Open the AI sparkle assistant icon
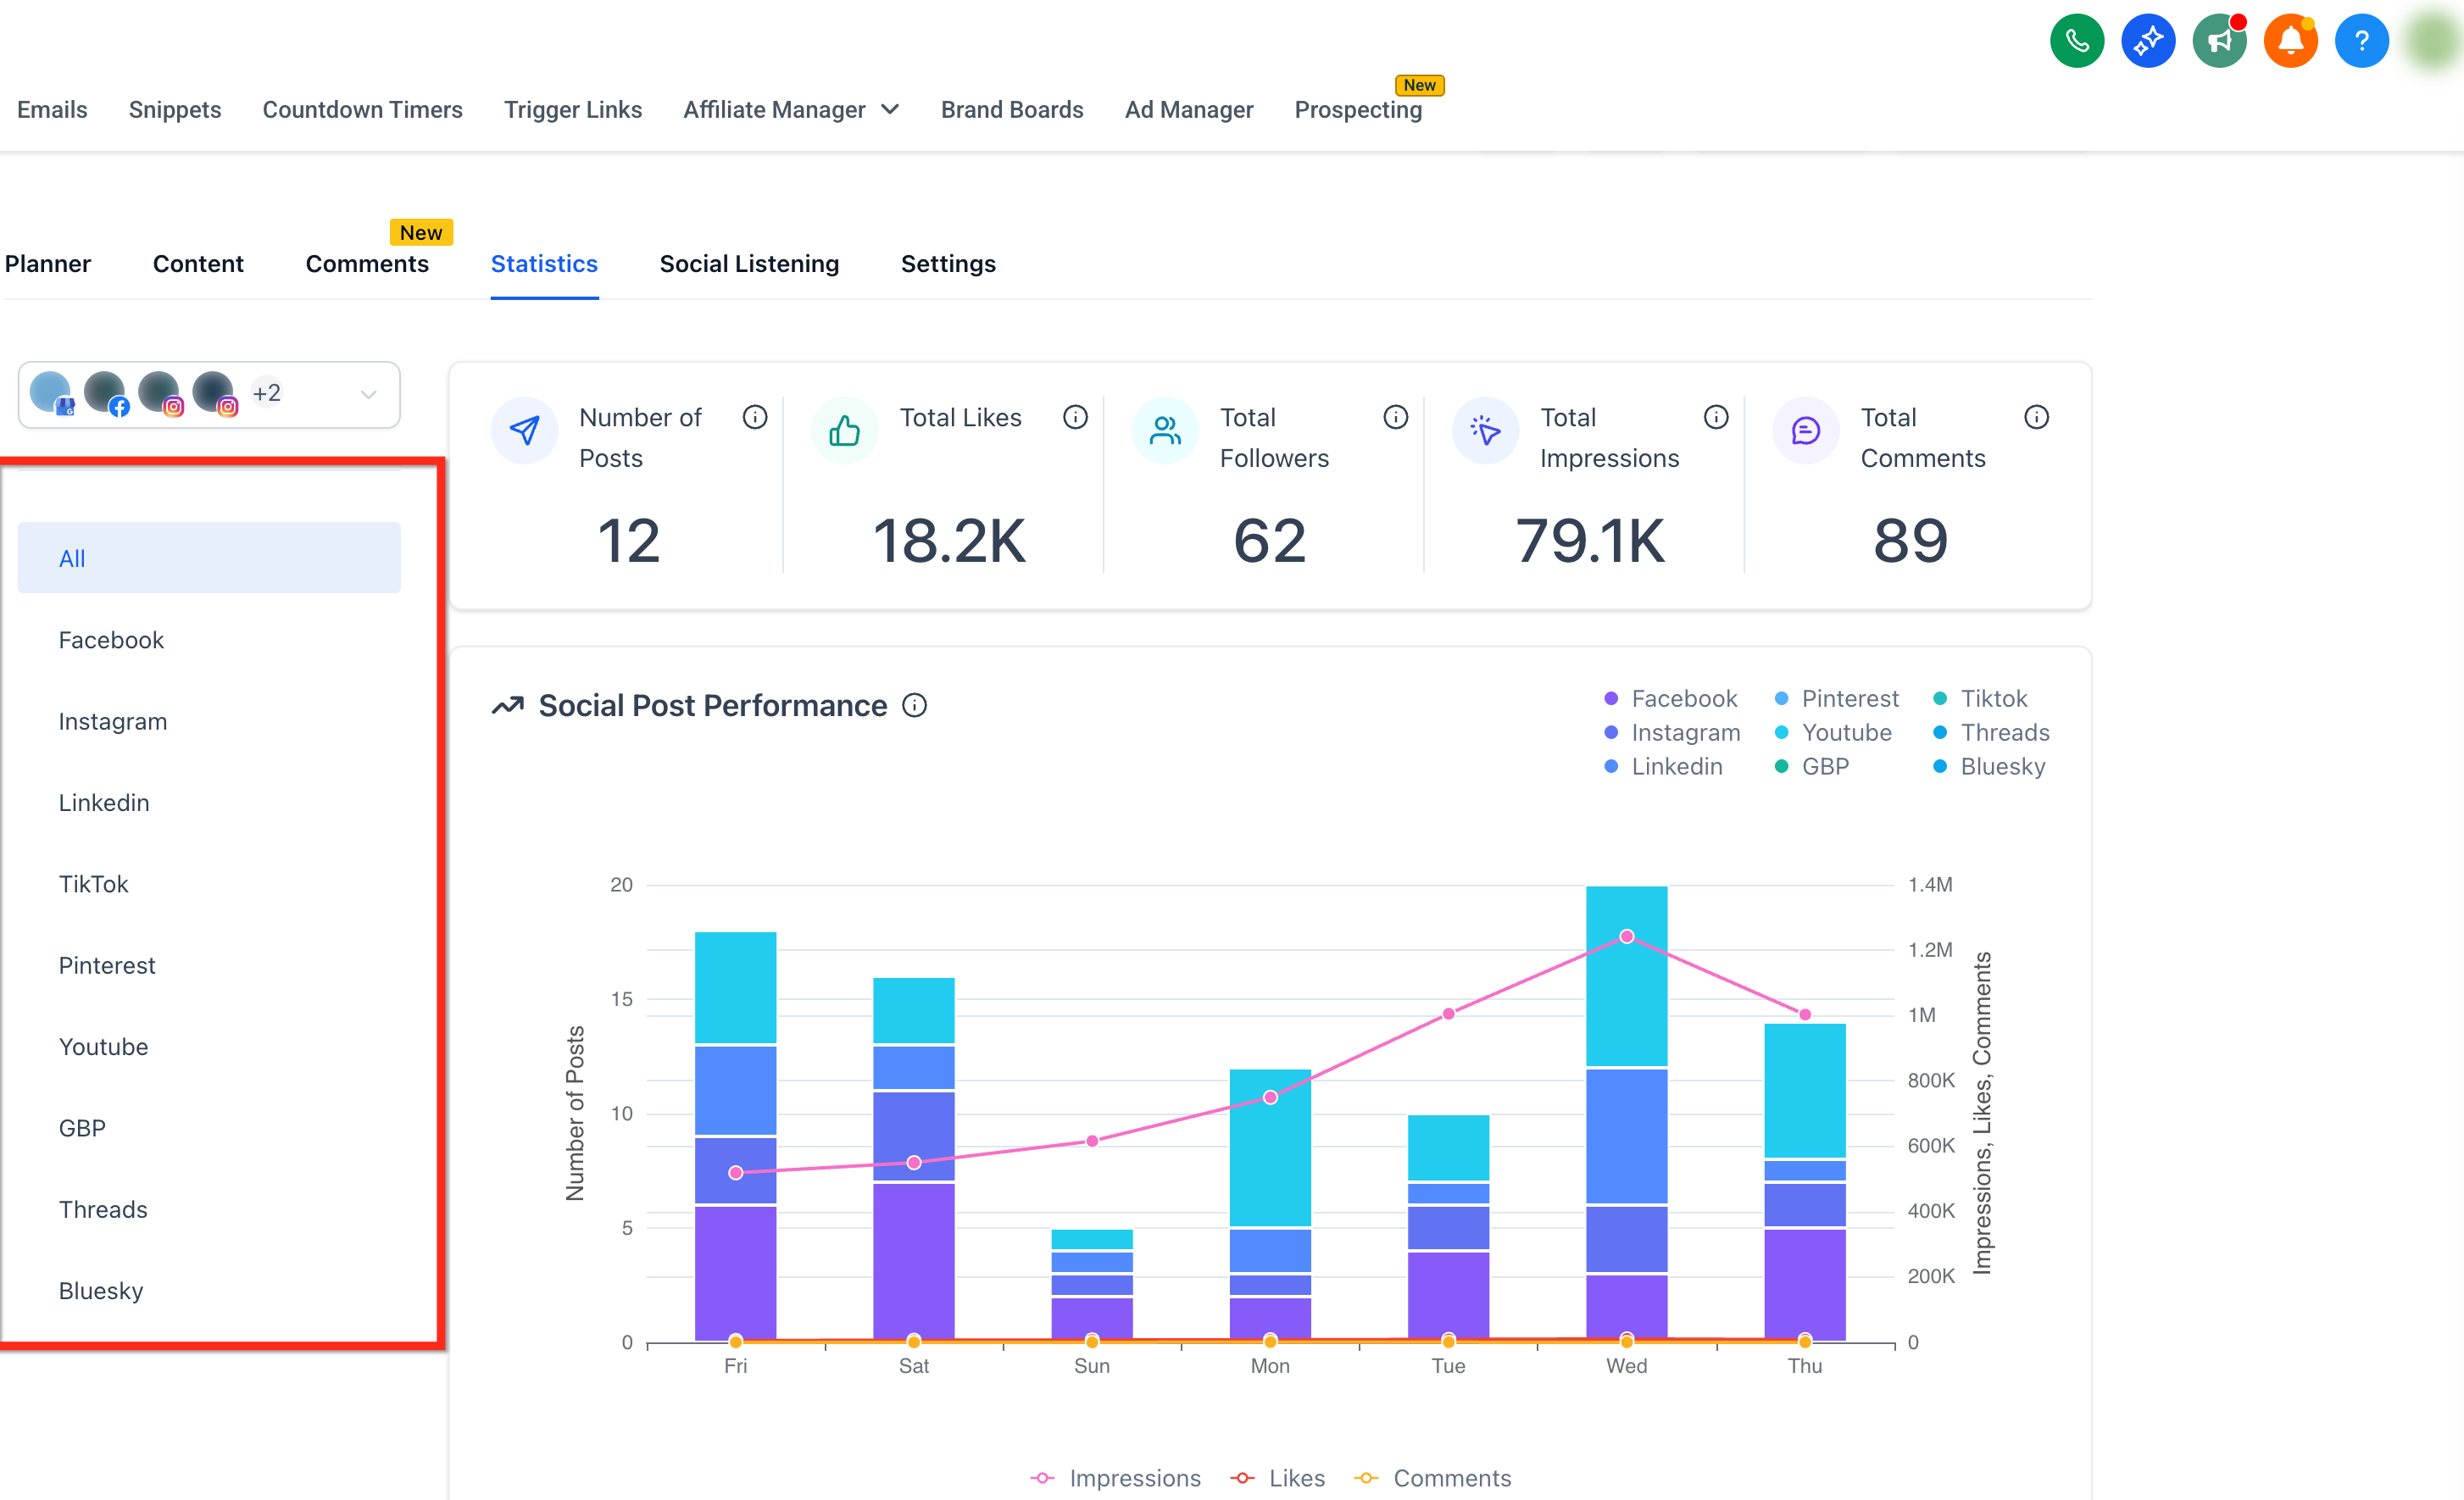The height and width of the screenshot is (1500, 2464). tap(2147, 41)
